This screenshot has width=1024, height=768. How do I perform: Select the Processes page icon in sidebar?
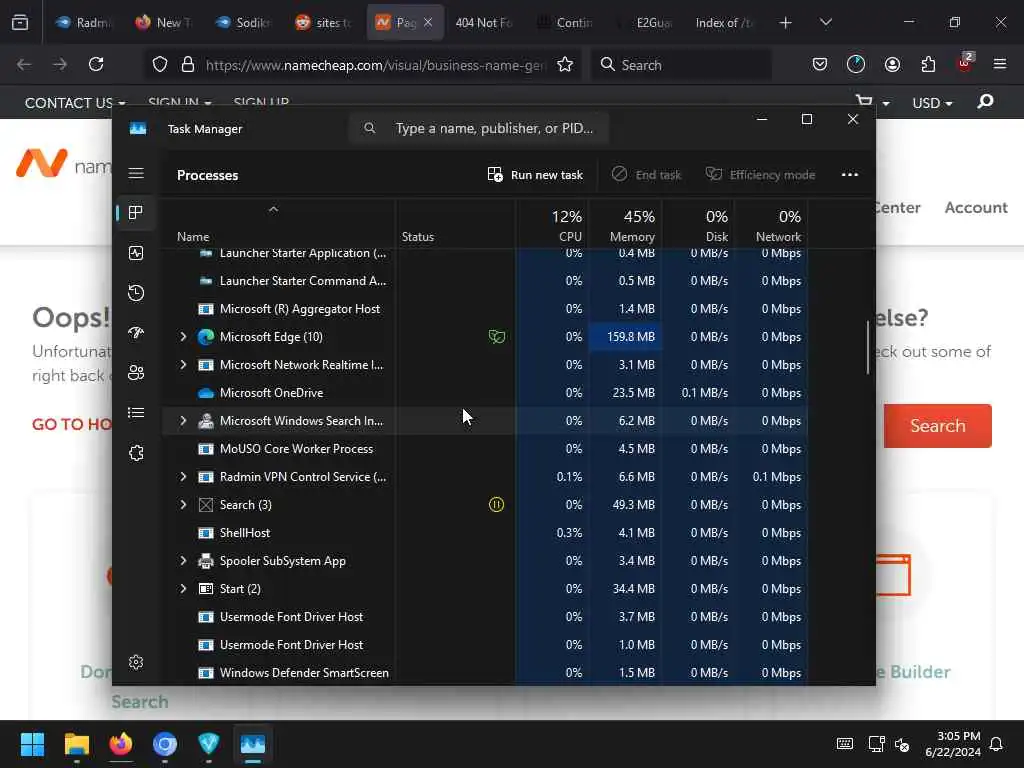(x=136, y=212)
